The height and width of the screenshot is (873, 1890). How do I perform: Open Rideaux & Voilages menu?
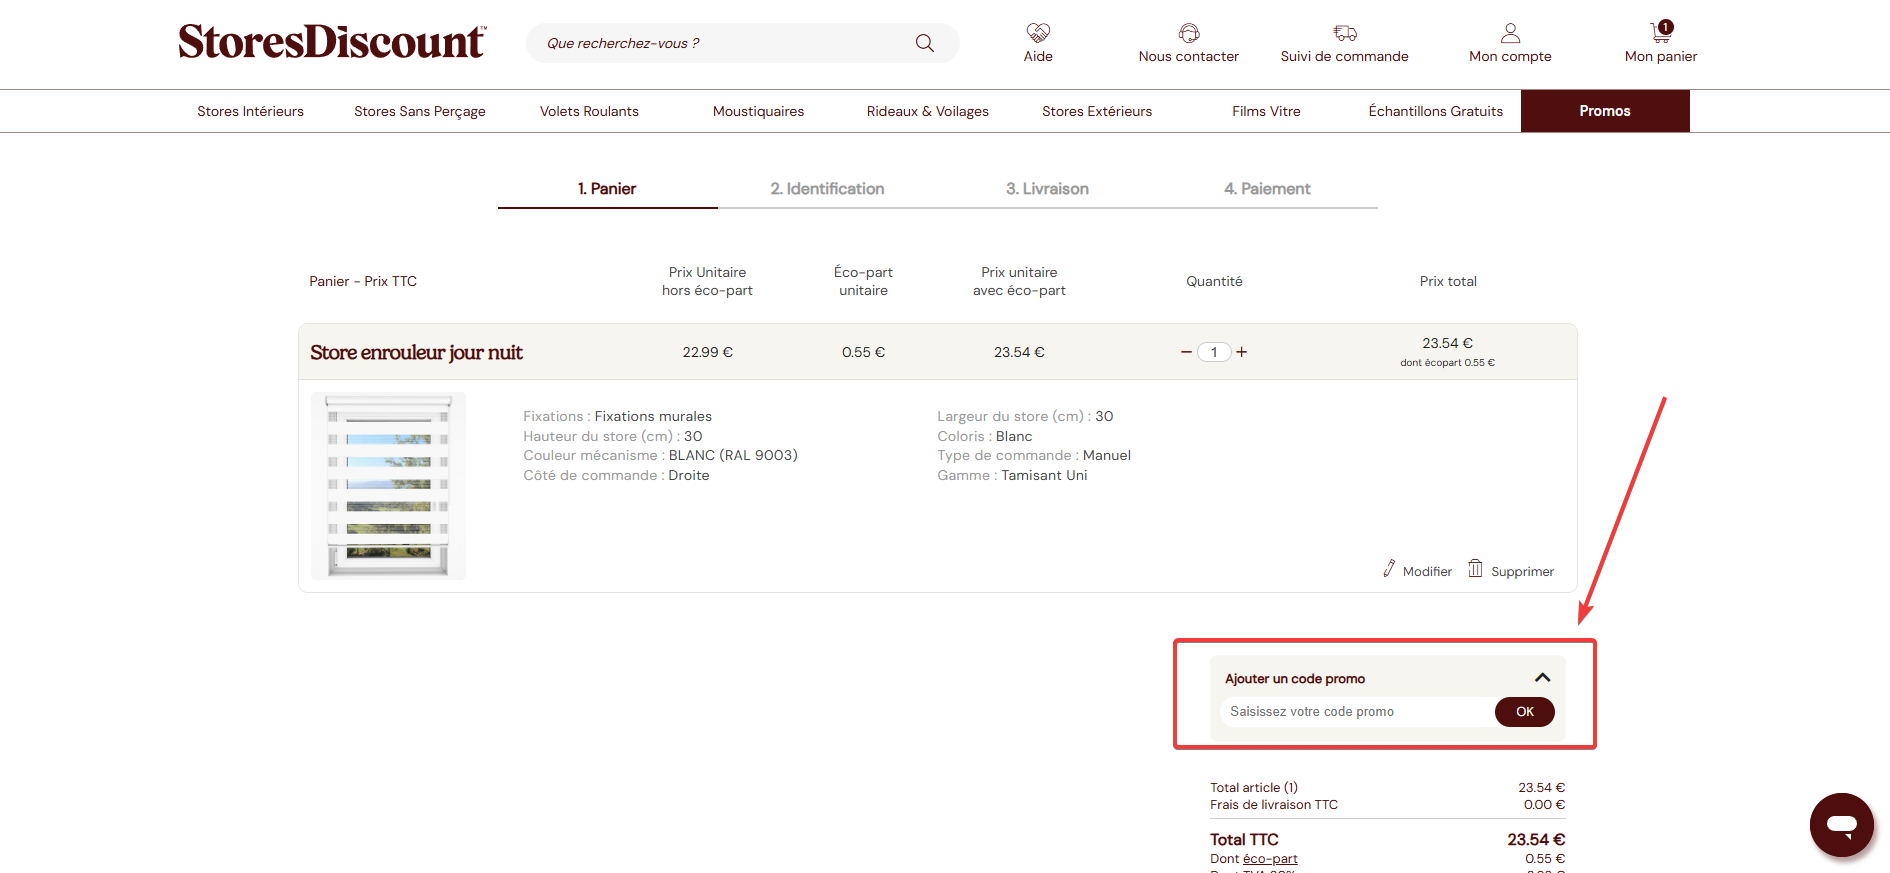(x=928, y=111)
